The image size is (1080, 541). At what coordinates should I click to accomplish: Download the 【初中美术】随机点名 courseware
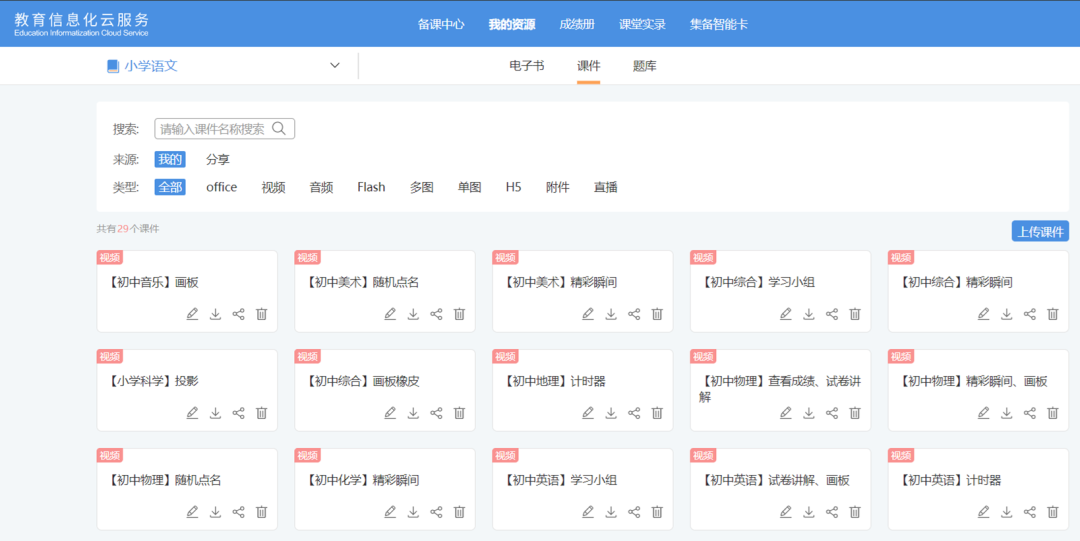[413, 314]
